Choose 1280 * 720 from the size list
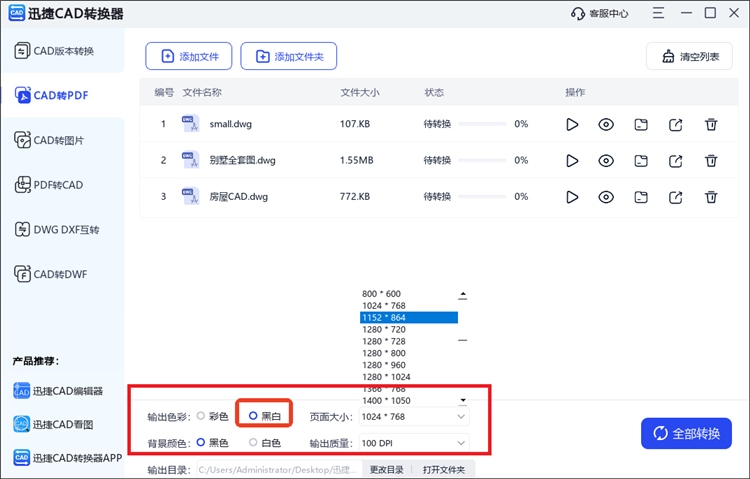 tap(408, 330)
